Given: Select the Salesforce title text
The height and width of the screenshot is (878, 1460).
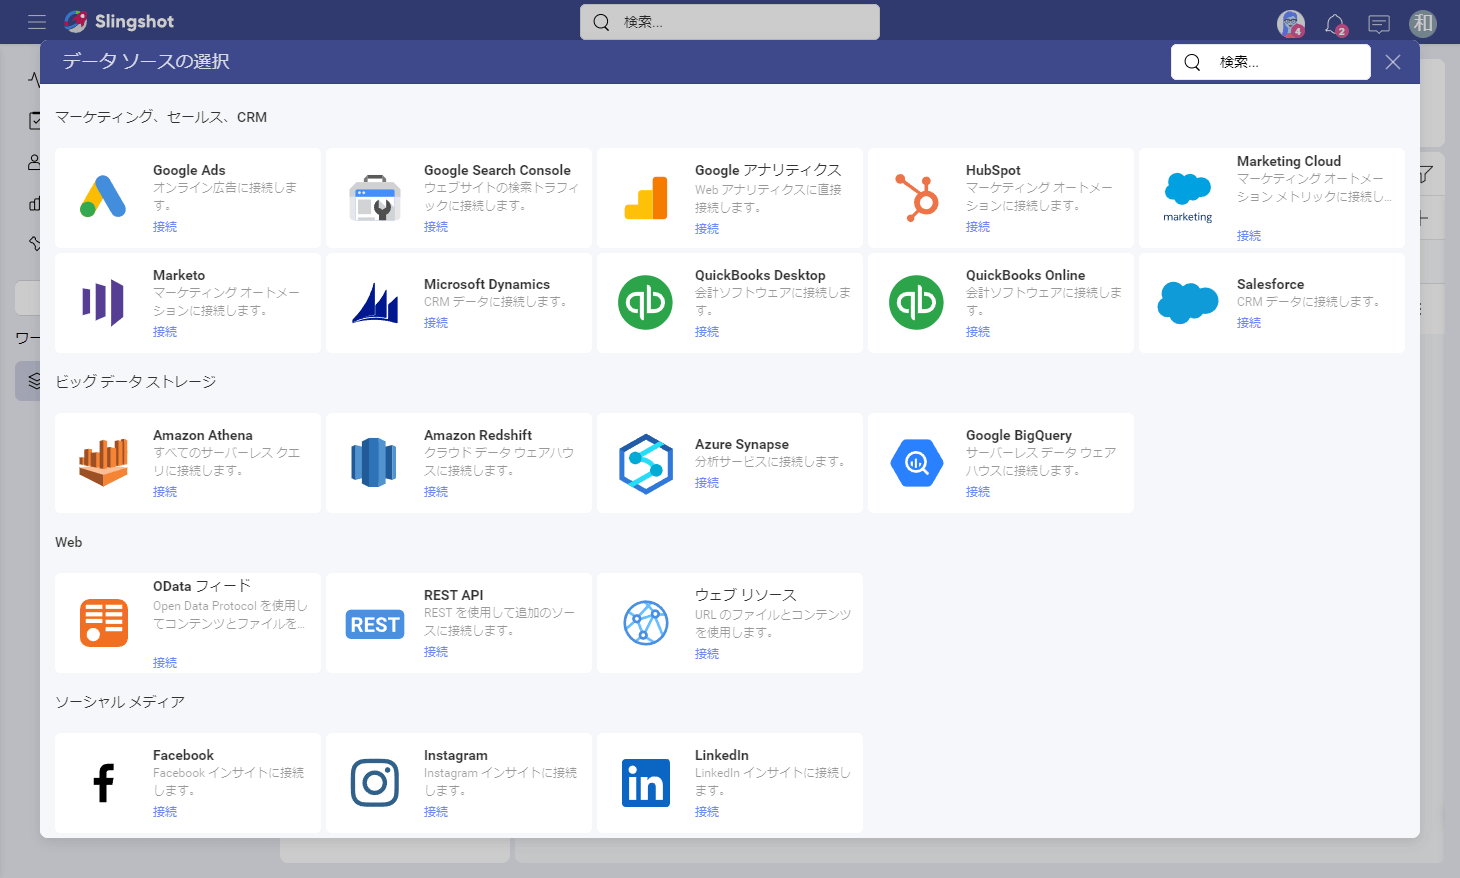Looking at the screenshot, I should coord(1270,284).
